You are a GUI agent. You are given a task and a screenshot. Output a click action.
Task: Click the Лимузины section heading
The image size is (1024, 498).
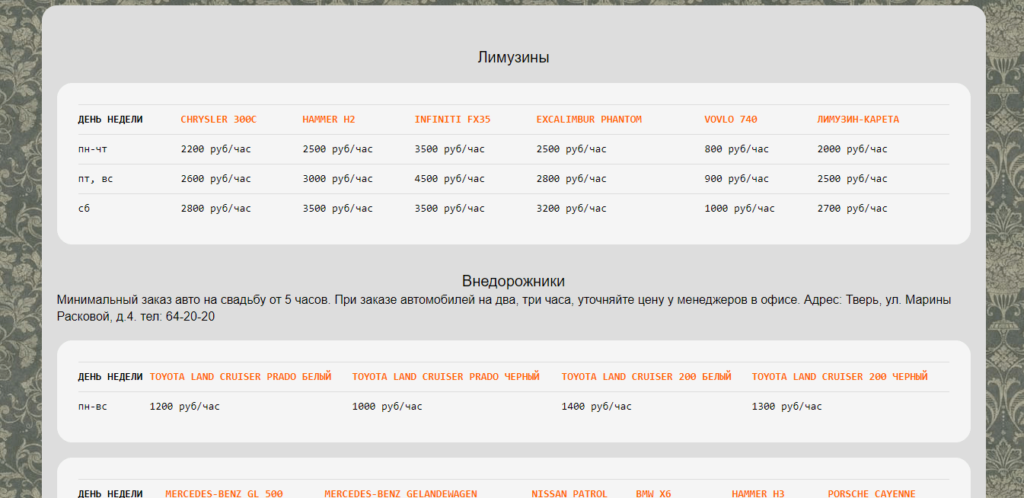pyautogui.click(x=513, y=58)
